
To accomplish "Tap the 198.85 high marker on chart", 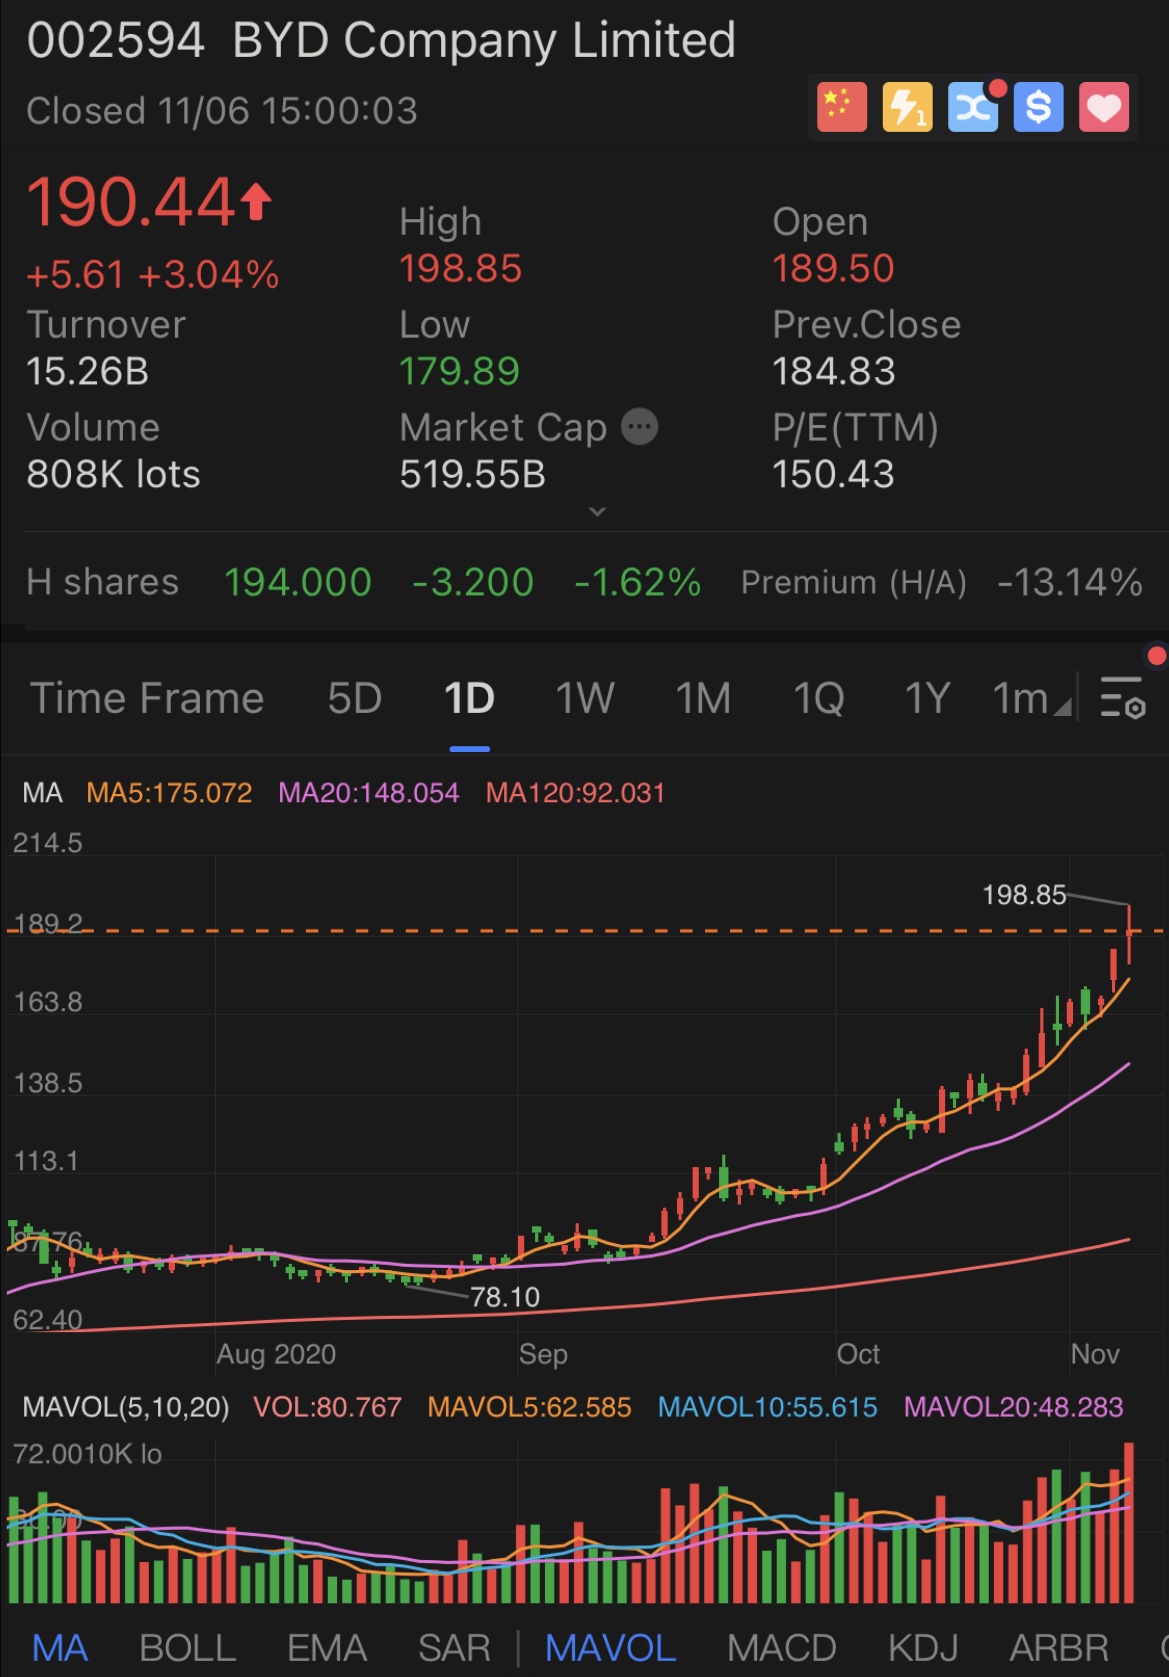I will (1024, 894).
